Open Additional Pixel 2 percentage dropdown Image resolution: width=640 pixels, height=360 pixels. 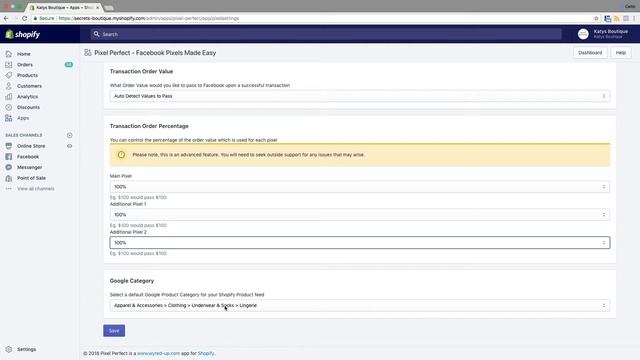point(360,243)
